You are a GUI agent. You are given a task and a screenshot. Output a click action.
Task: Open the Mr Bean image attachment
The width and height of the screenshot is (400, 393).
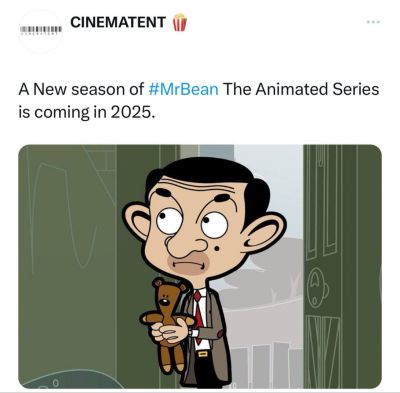200,266
